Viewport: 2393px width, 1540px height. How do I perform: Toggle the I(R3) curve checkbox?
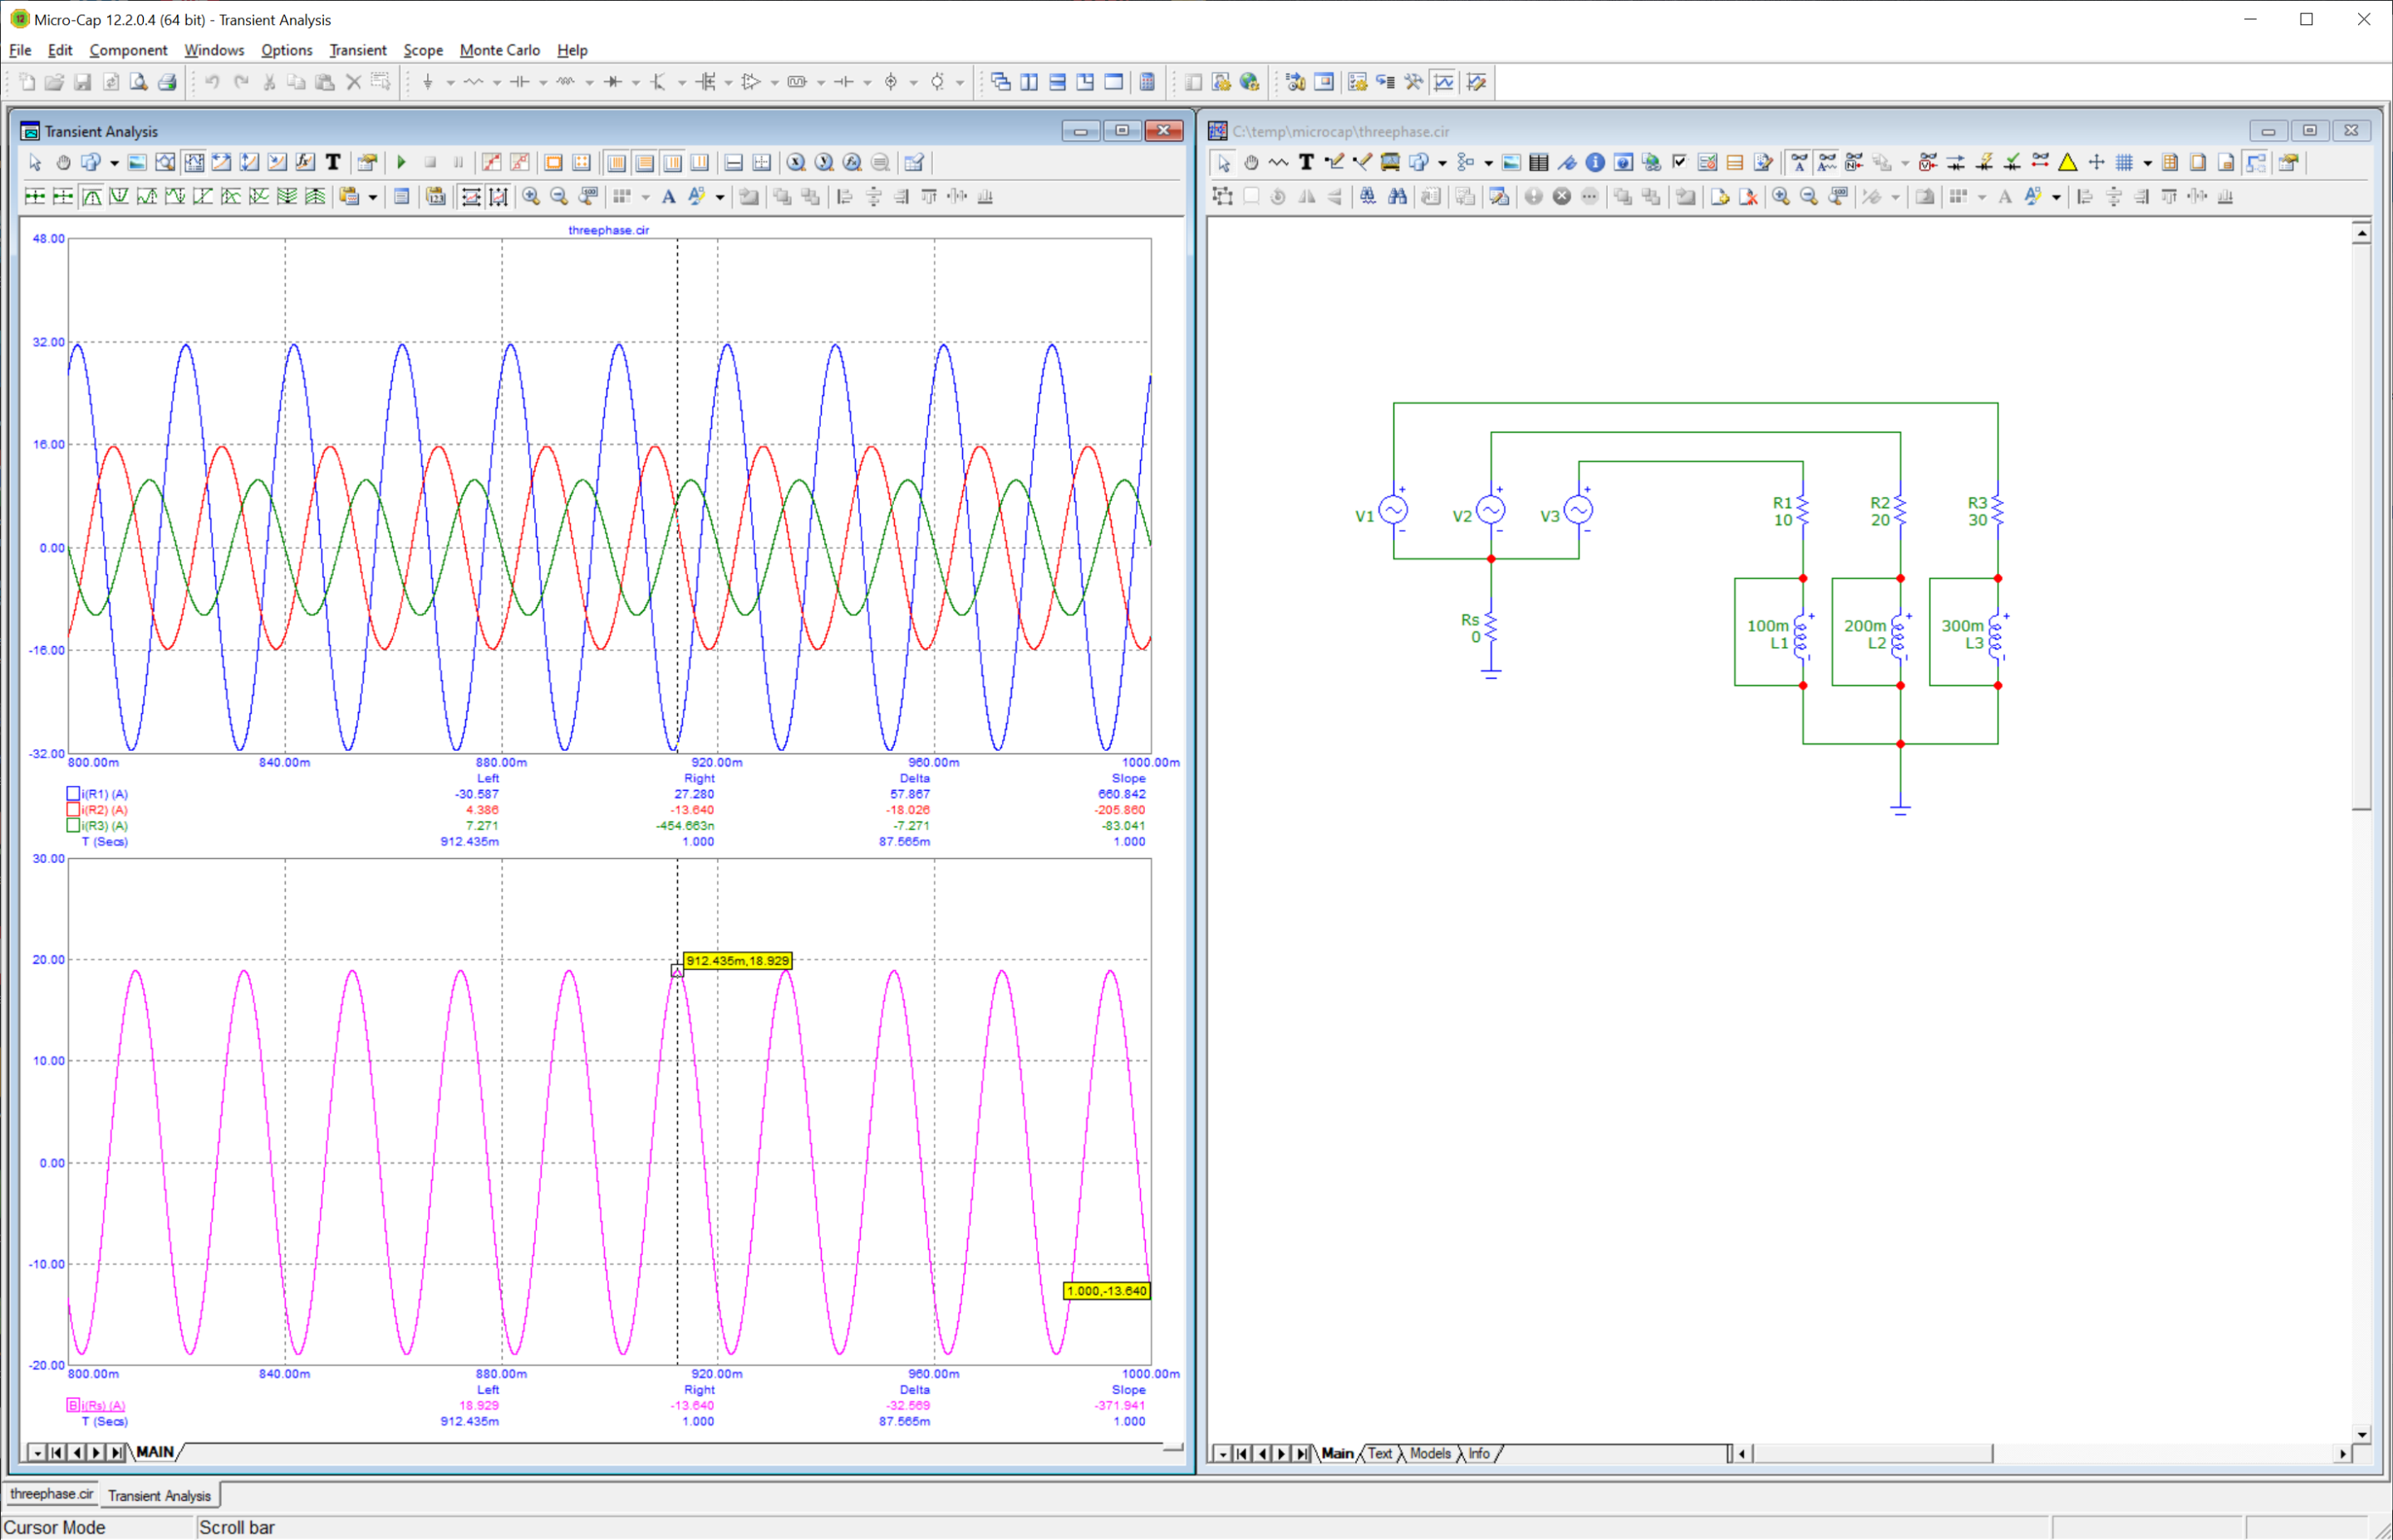click(x=73, y=826)
